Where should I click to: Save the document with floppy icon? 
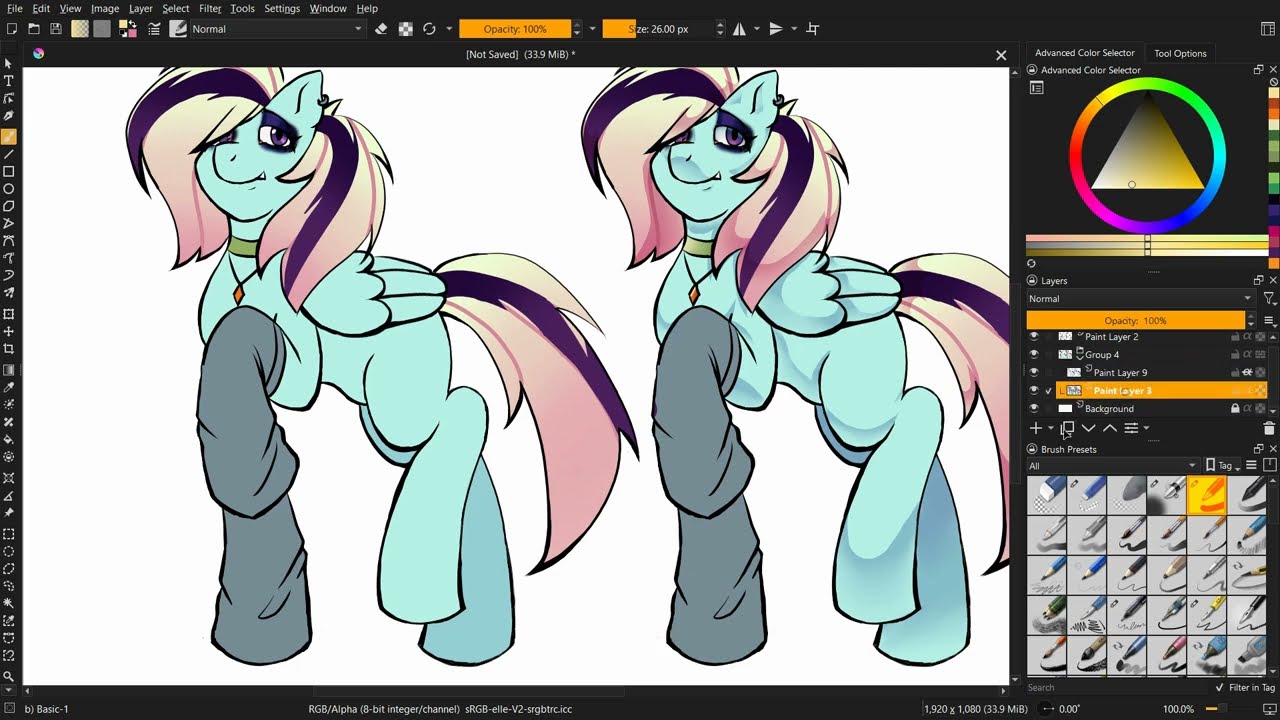coord(56,29)
